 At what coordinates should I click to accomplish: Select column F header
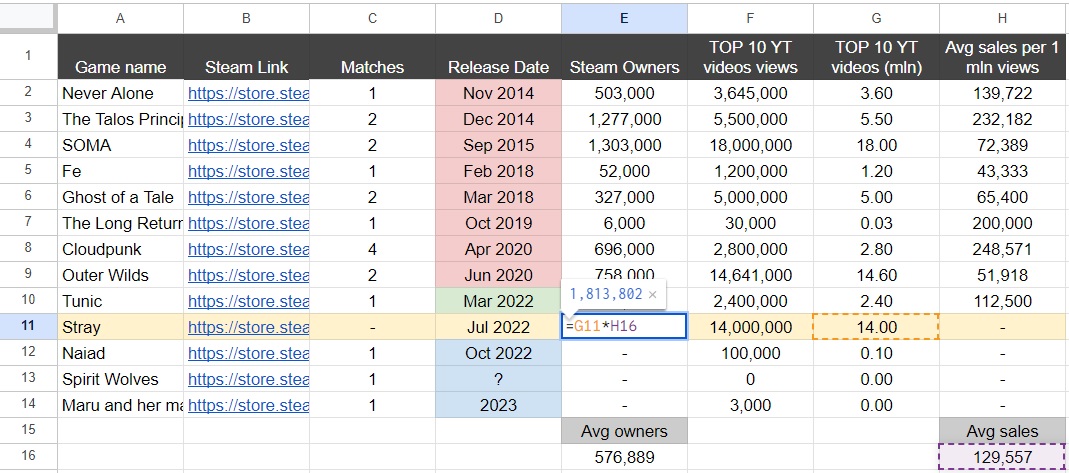tap(751, 18)
